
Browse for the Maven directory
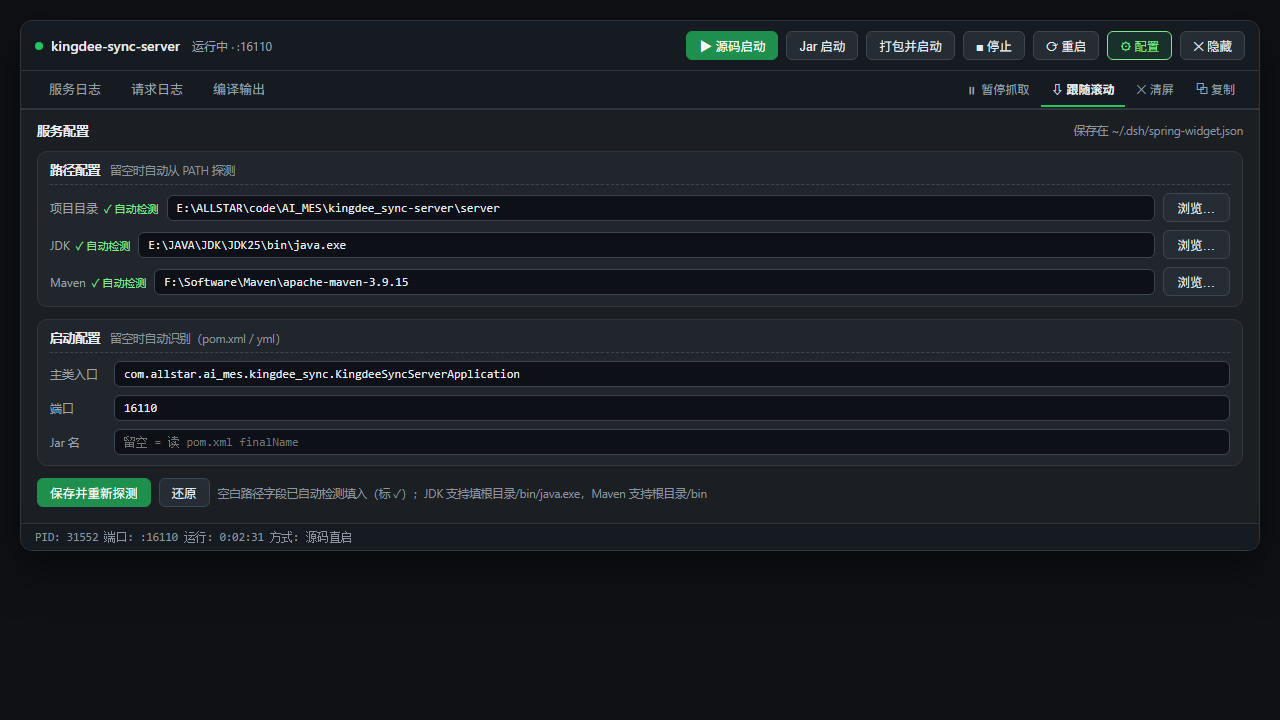pos(1196,282)
